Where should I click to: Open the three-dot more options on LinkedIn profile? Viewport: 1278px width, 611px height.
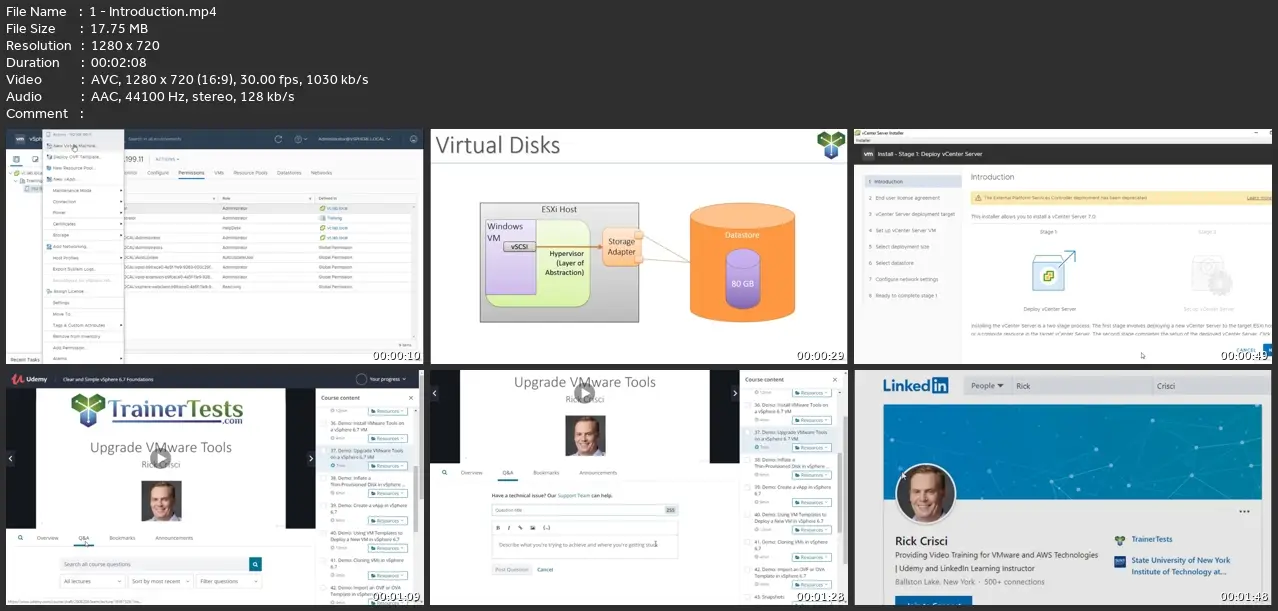(1244, 511)
